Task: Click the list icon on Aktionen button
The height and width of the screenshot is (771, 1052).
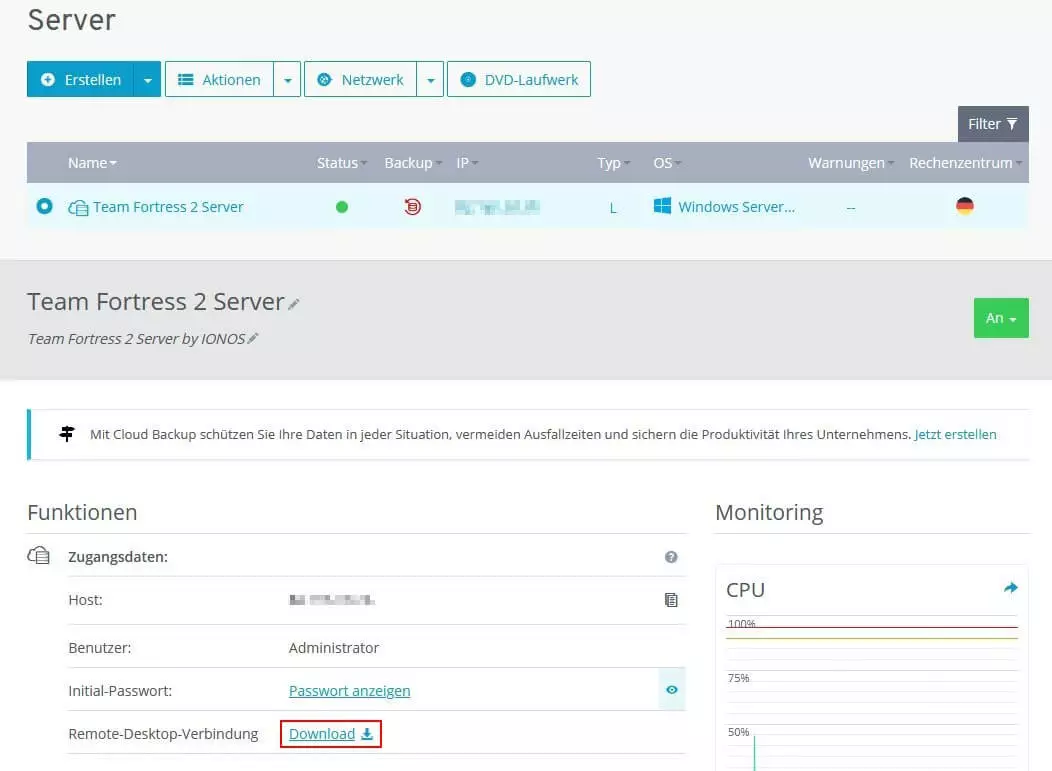Action: pyautogui.click(x=186, y=79)
